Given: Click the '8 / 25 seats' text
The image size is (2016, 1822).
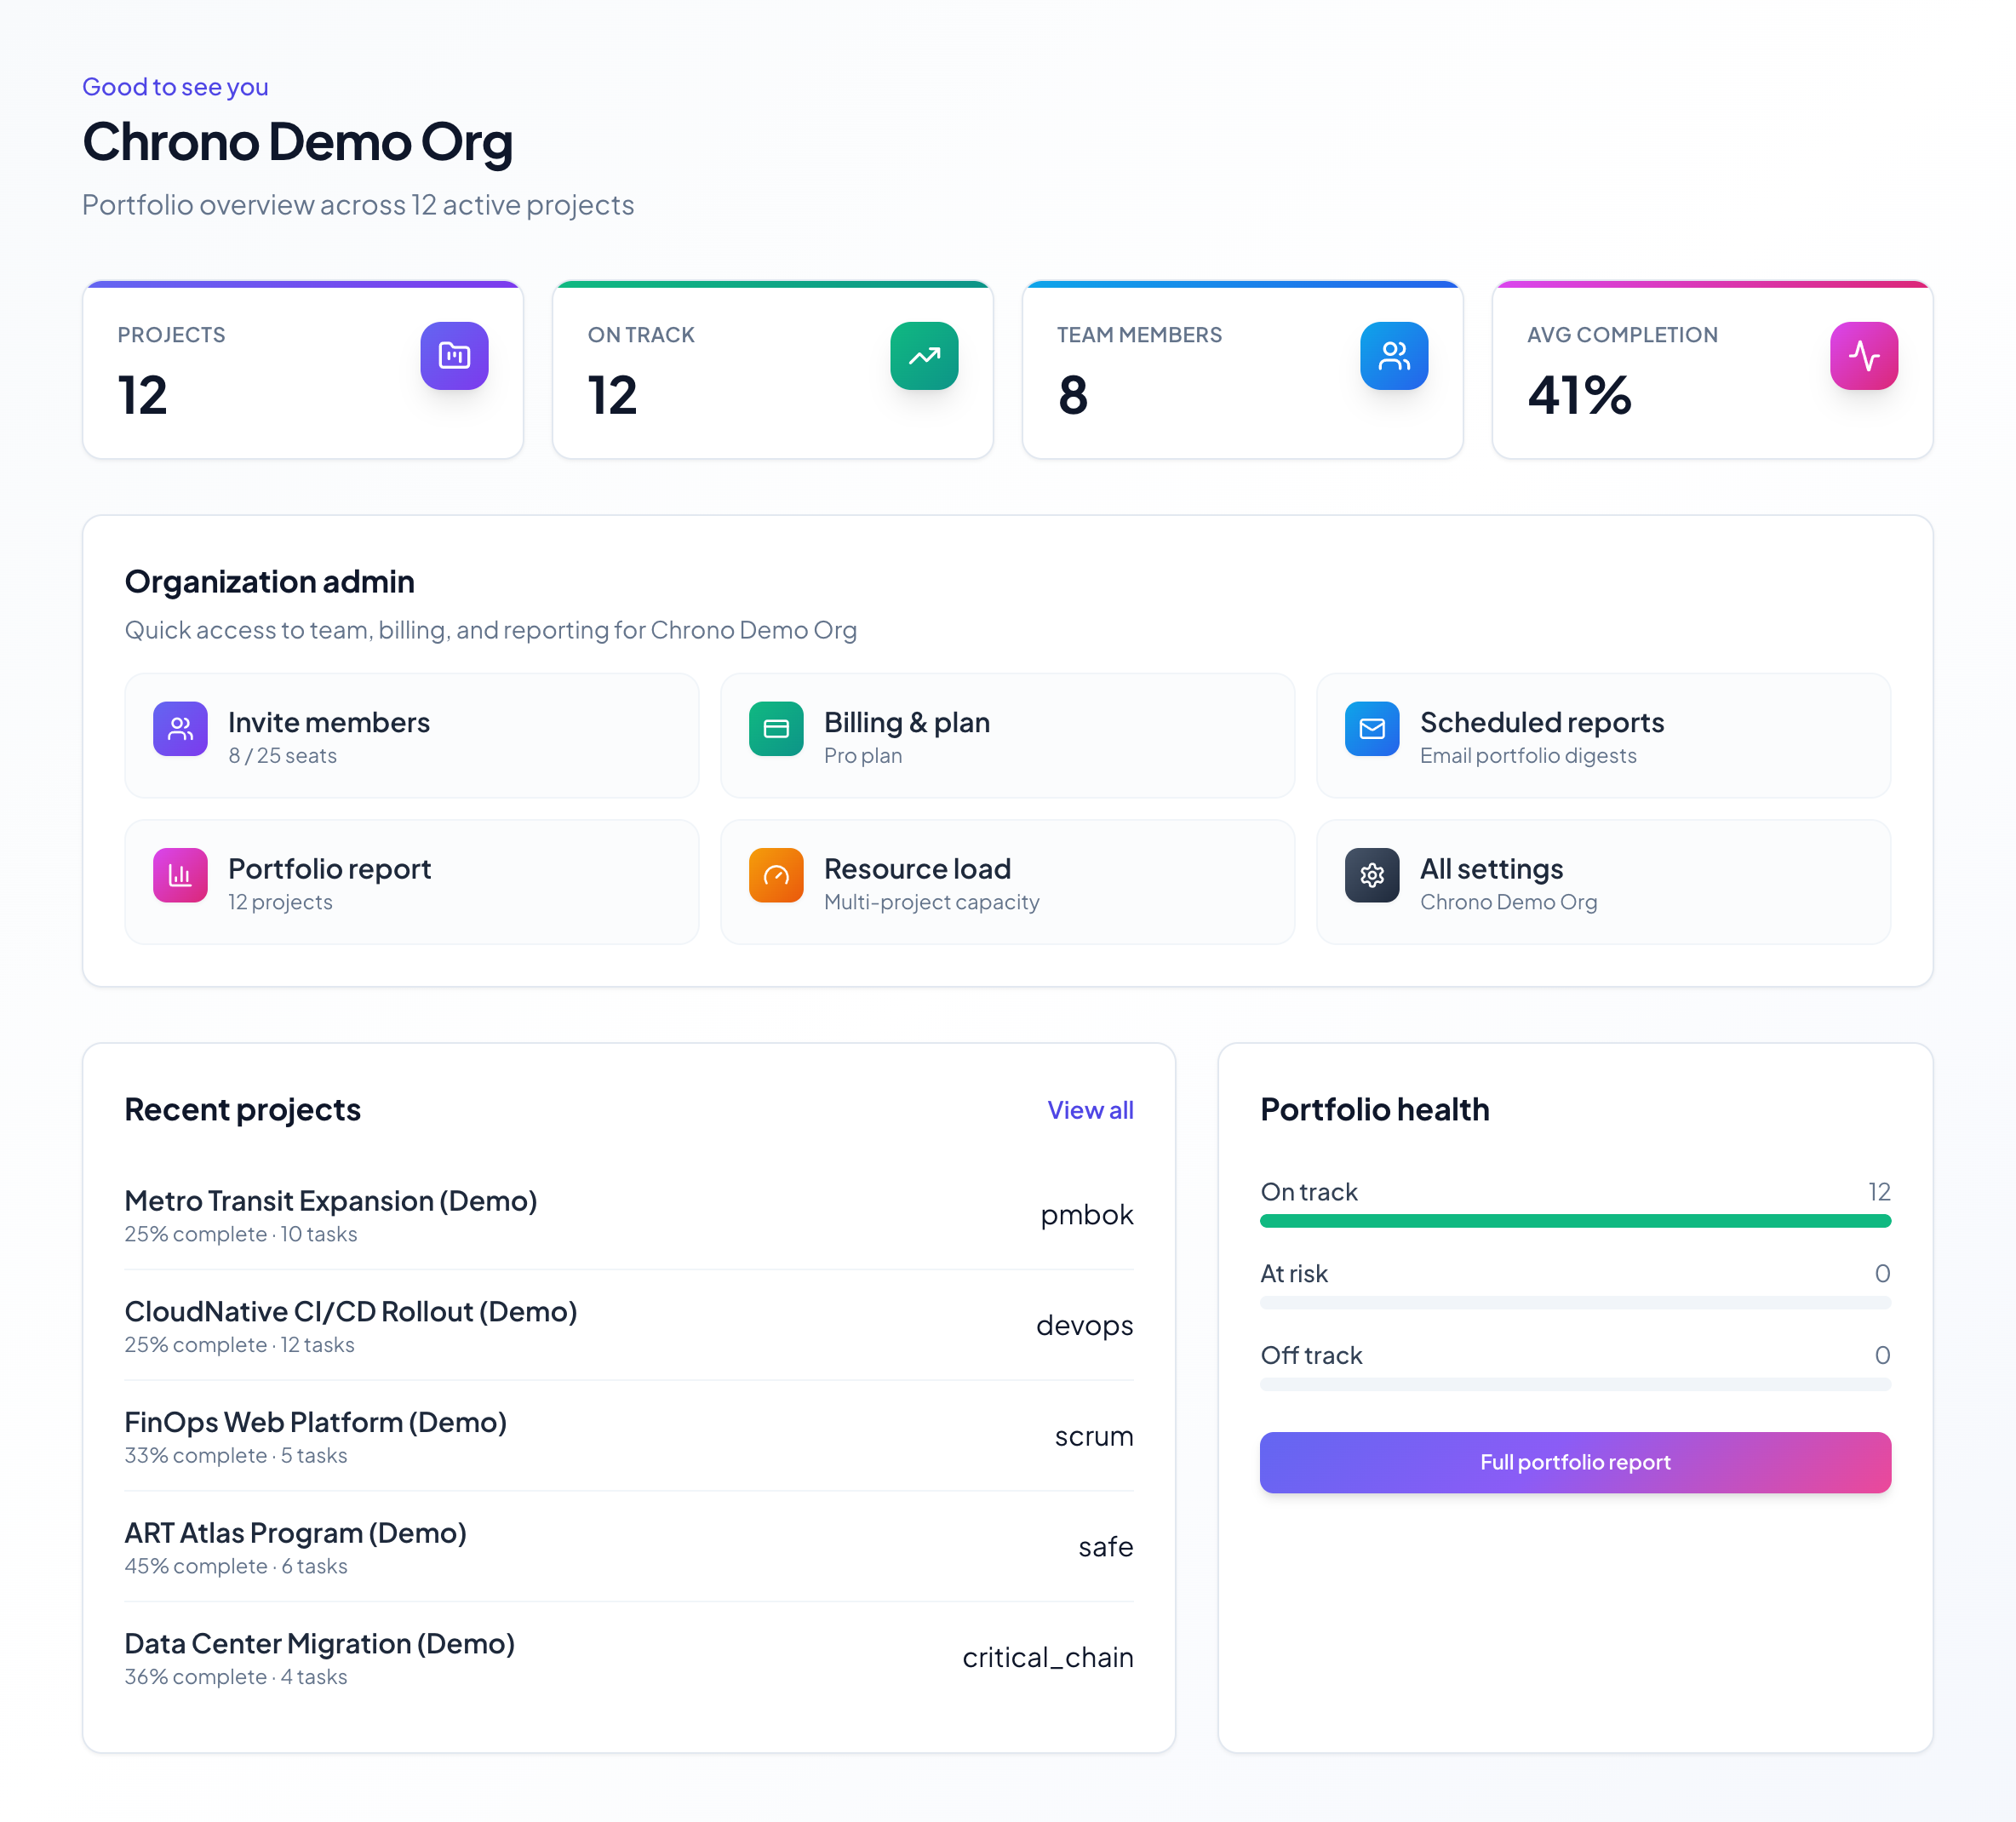Looking at the screenshot, I should point(282,756).
